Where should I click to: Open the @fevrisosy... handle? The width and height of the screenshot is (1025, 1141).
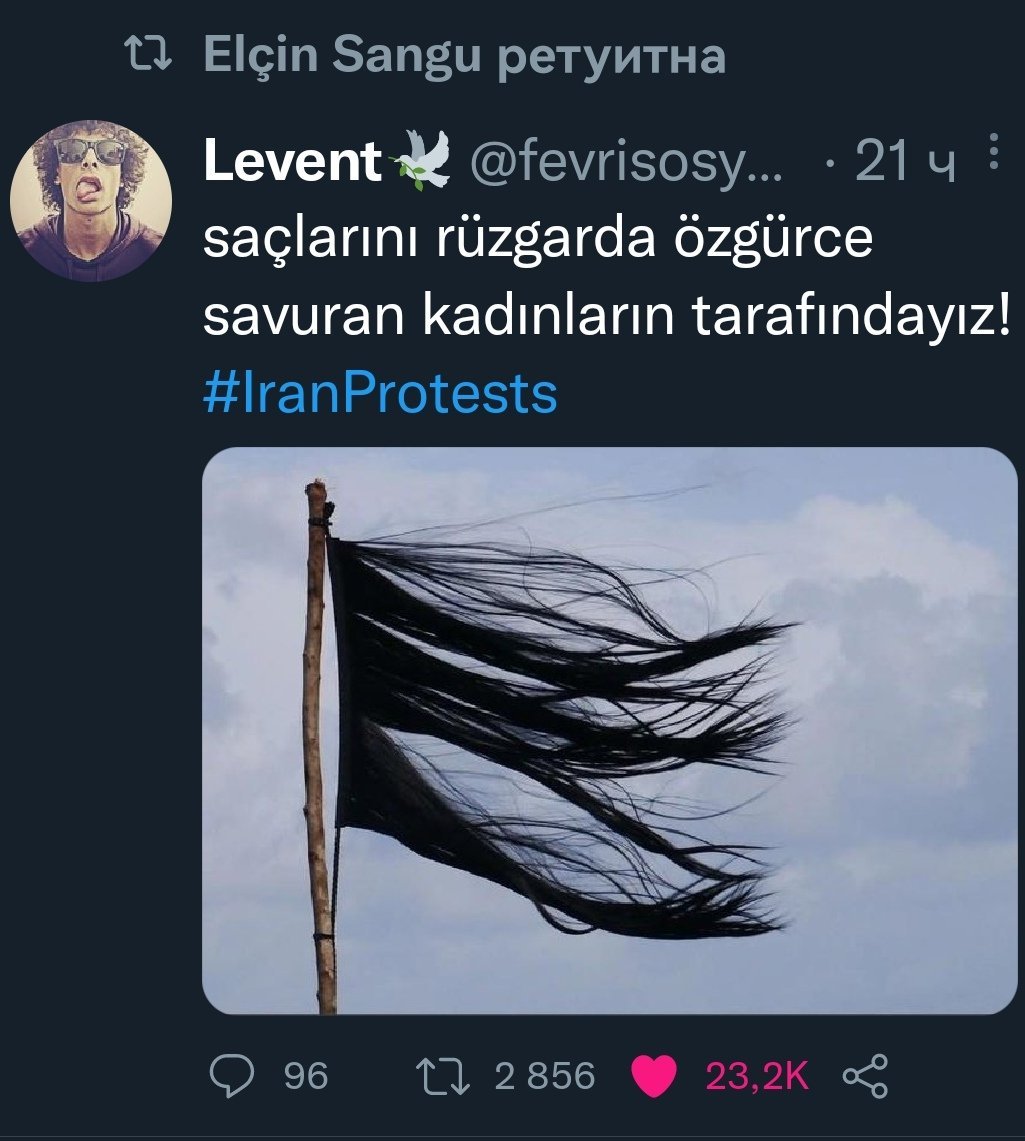[x=626, y=162]
